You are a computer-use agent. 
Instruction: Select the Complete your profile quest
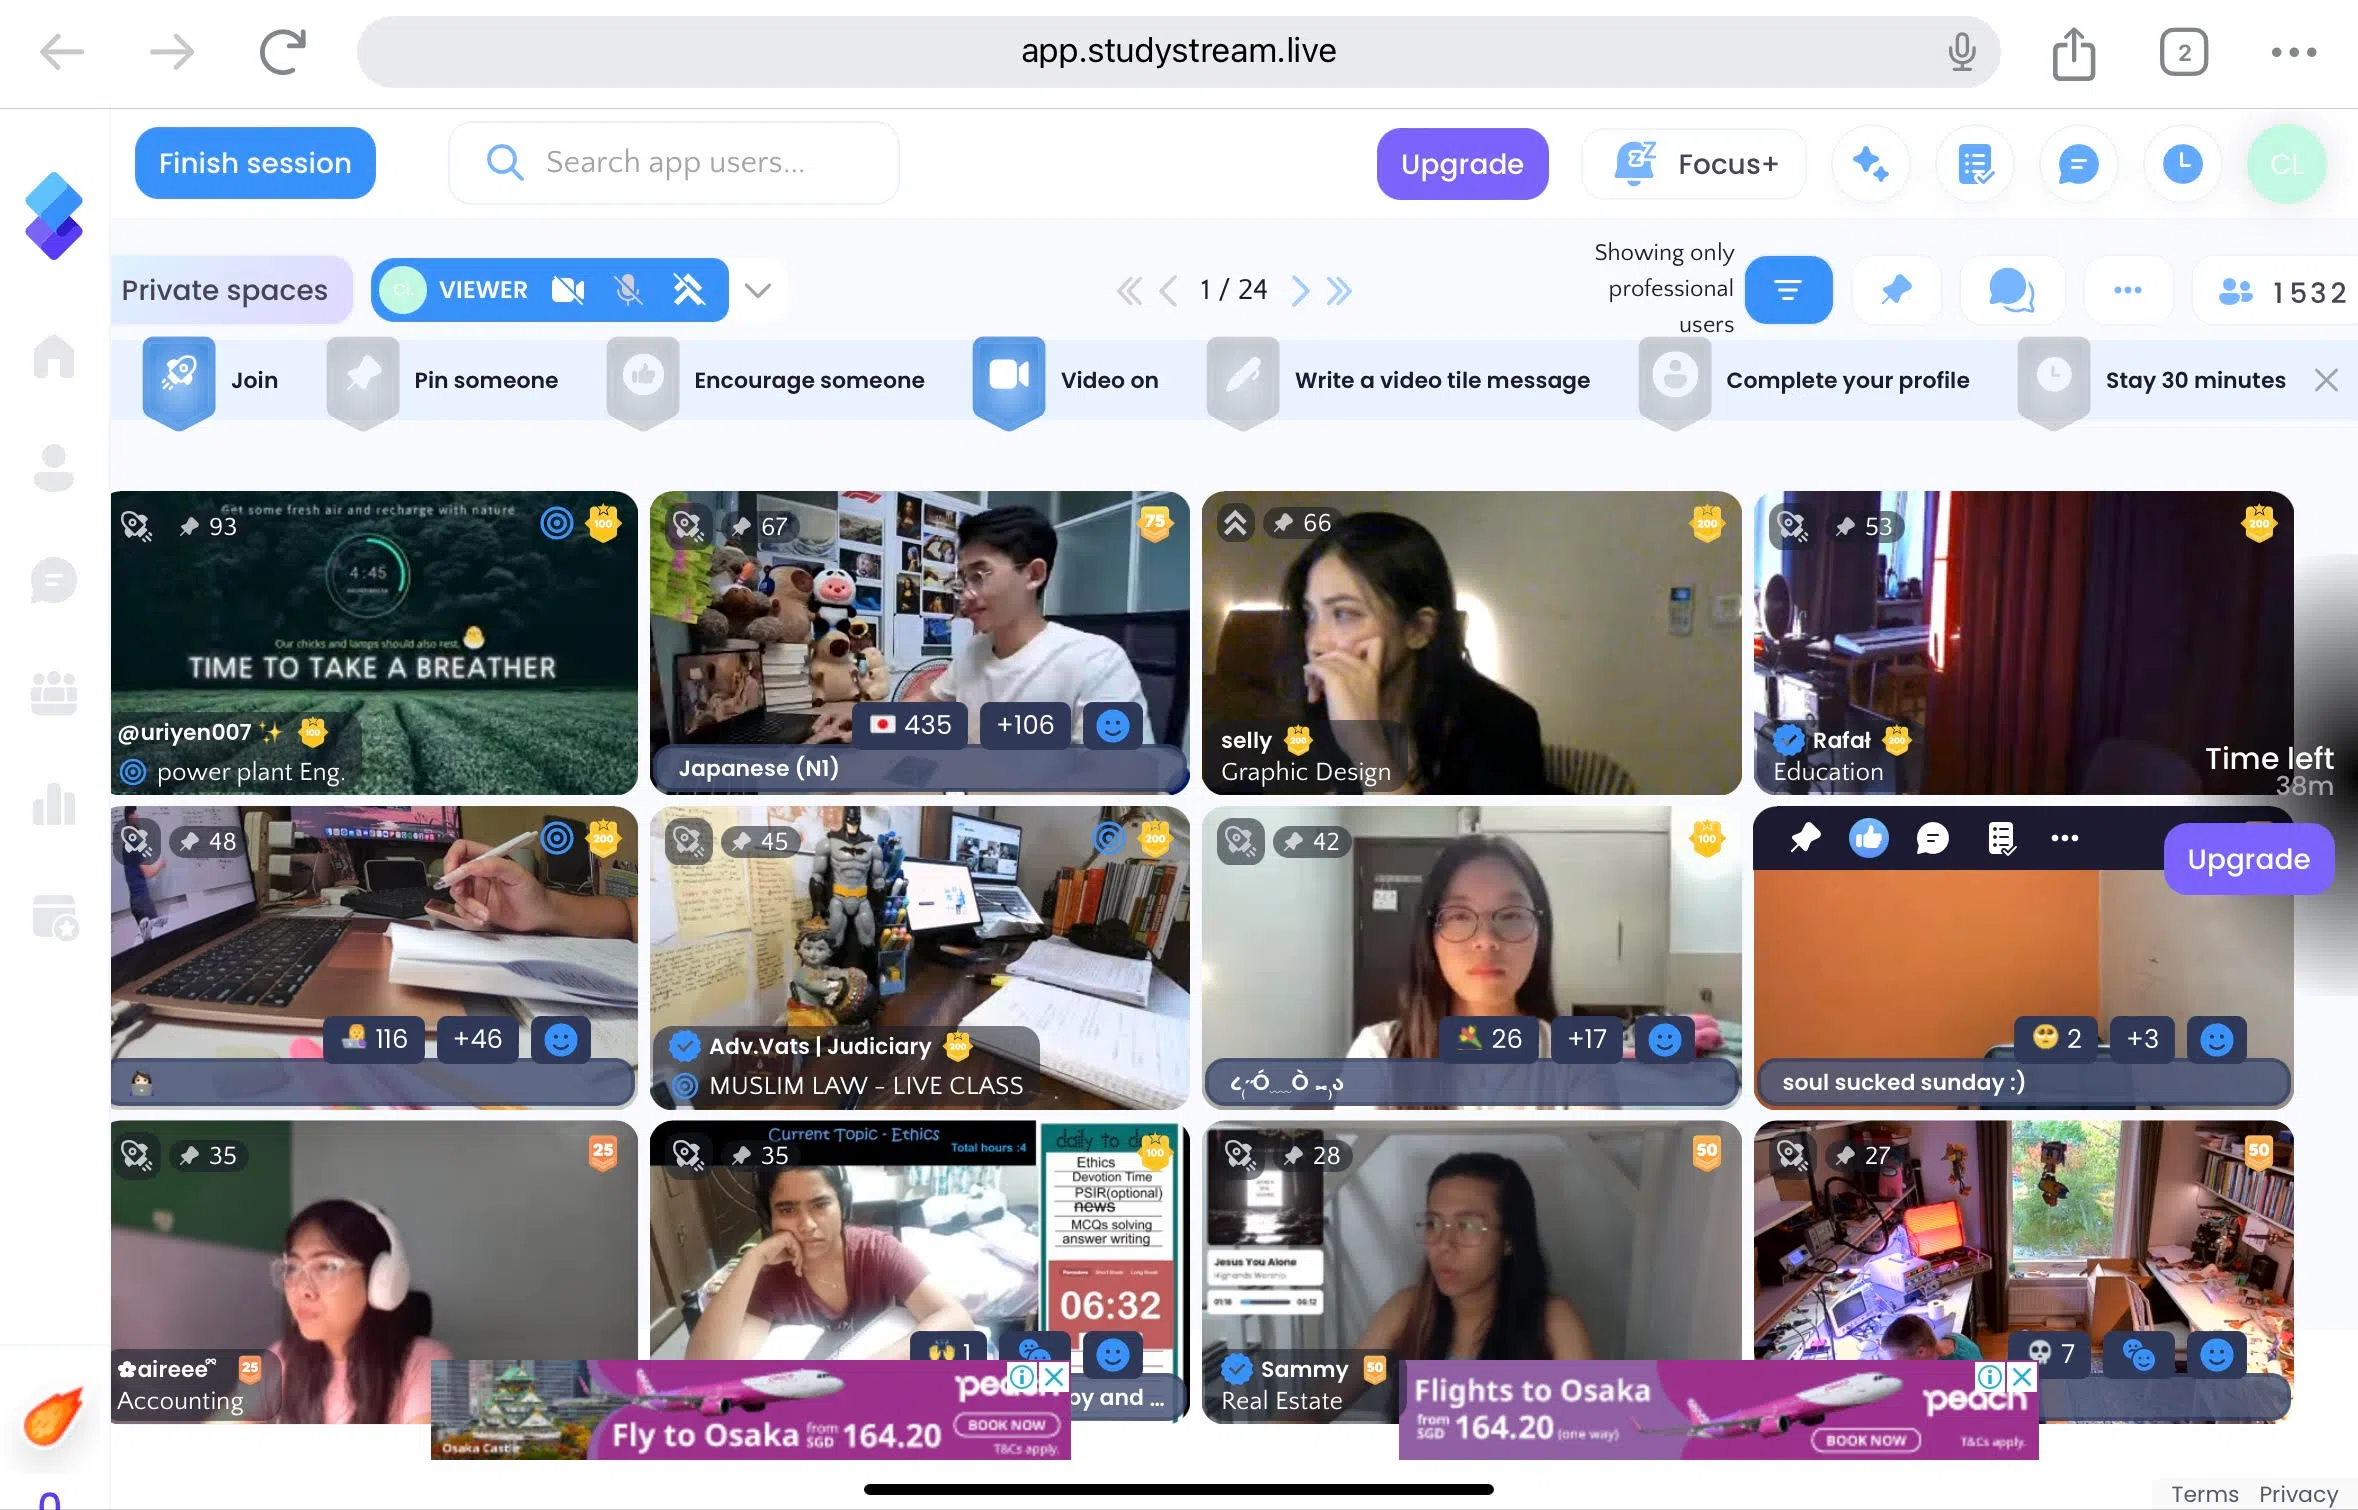[1846, 380]
